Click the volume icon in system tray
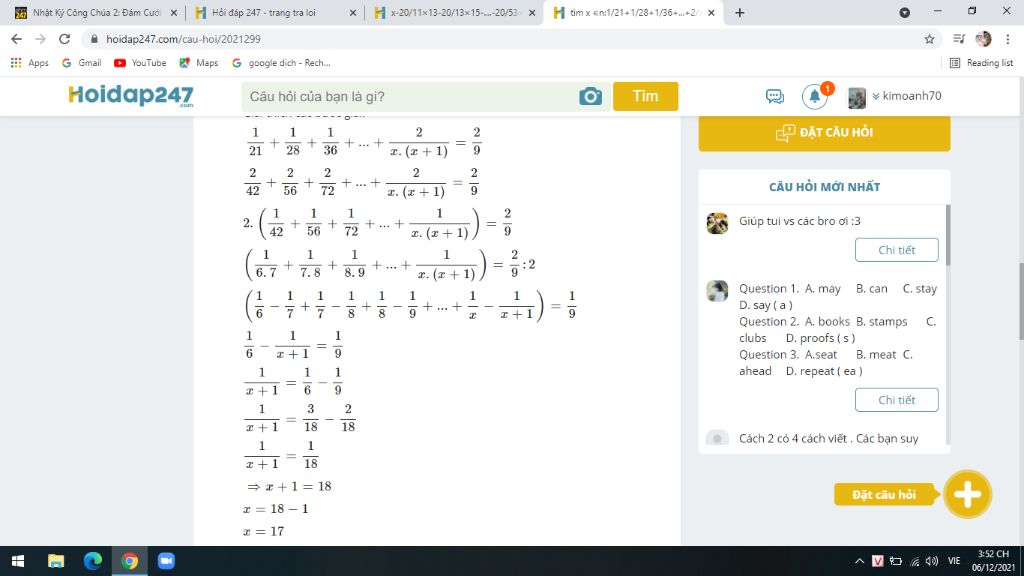Image resolution: width=1024 pixels, height=576 pixels. click(932, 561)
